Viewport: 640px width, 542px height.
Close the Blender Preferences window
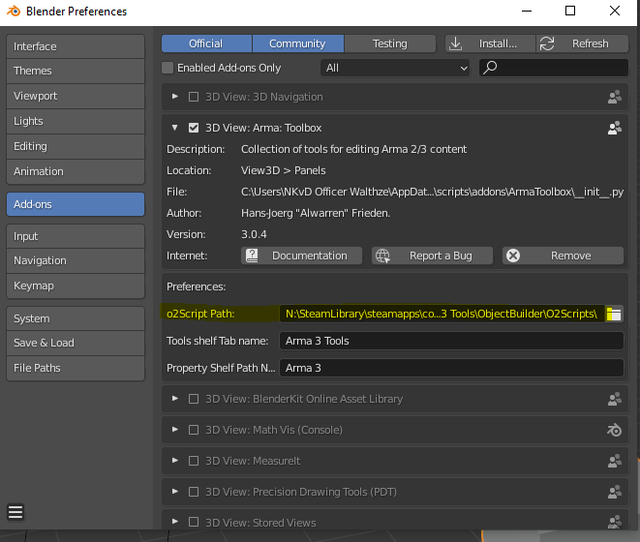click(x=615, y=11)
